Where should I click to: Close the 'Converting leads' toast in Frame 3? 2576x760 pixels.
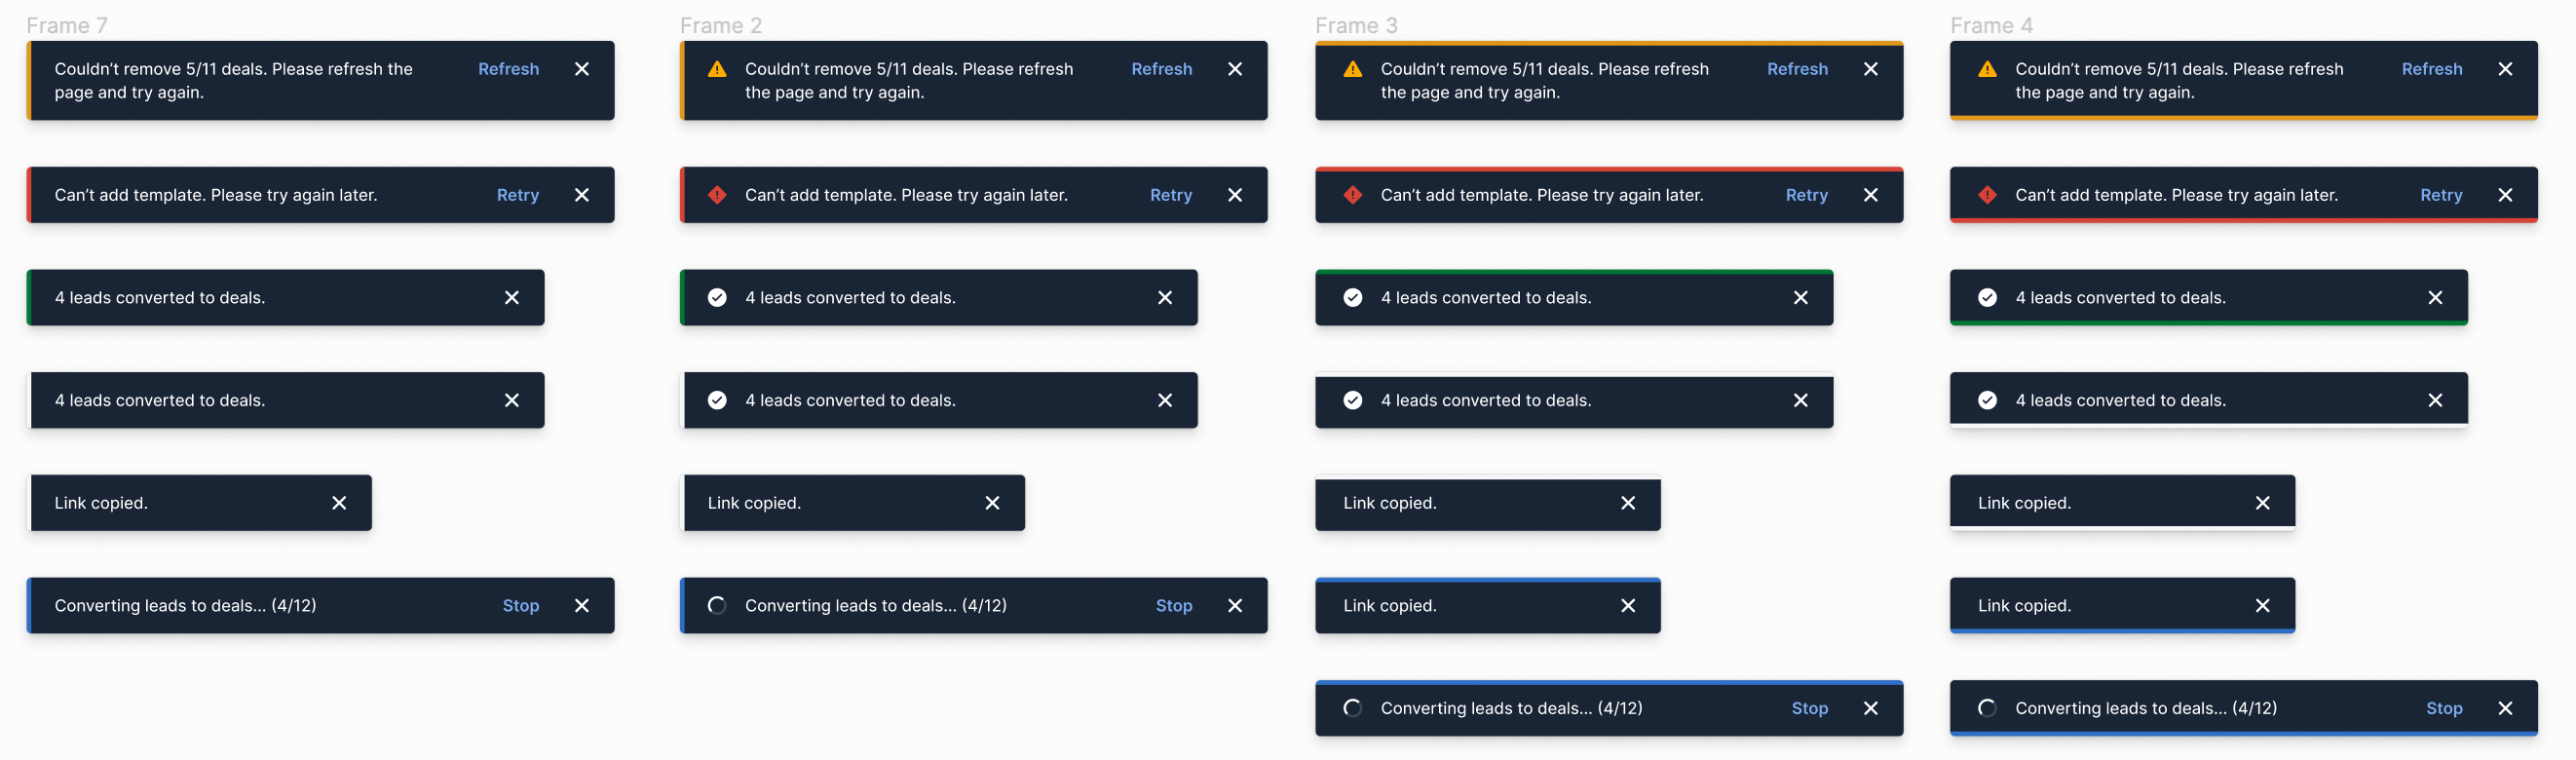click(1870, 708)
